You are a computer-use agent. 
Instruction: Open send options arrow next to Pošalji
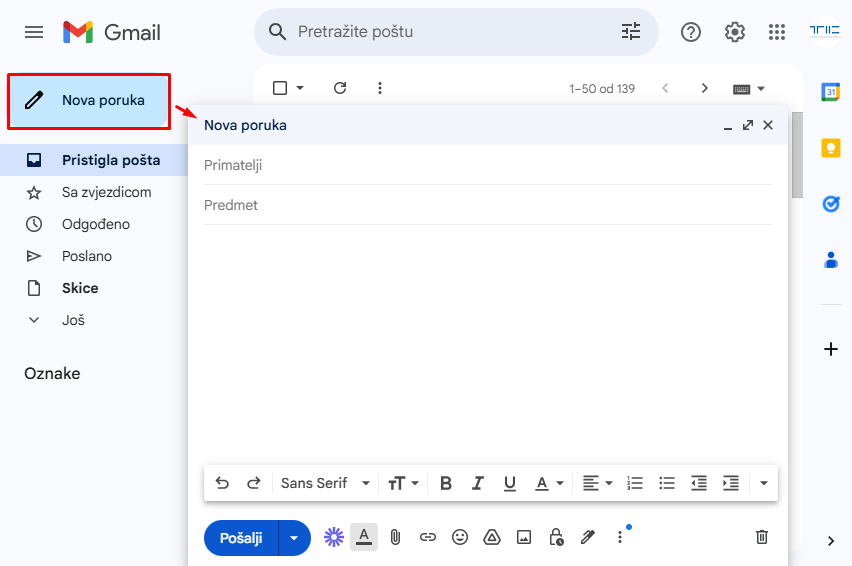294,538
